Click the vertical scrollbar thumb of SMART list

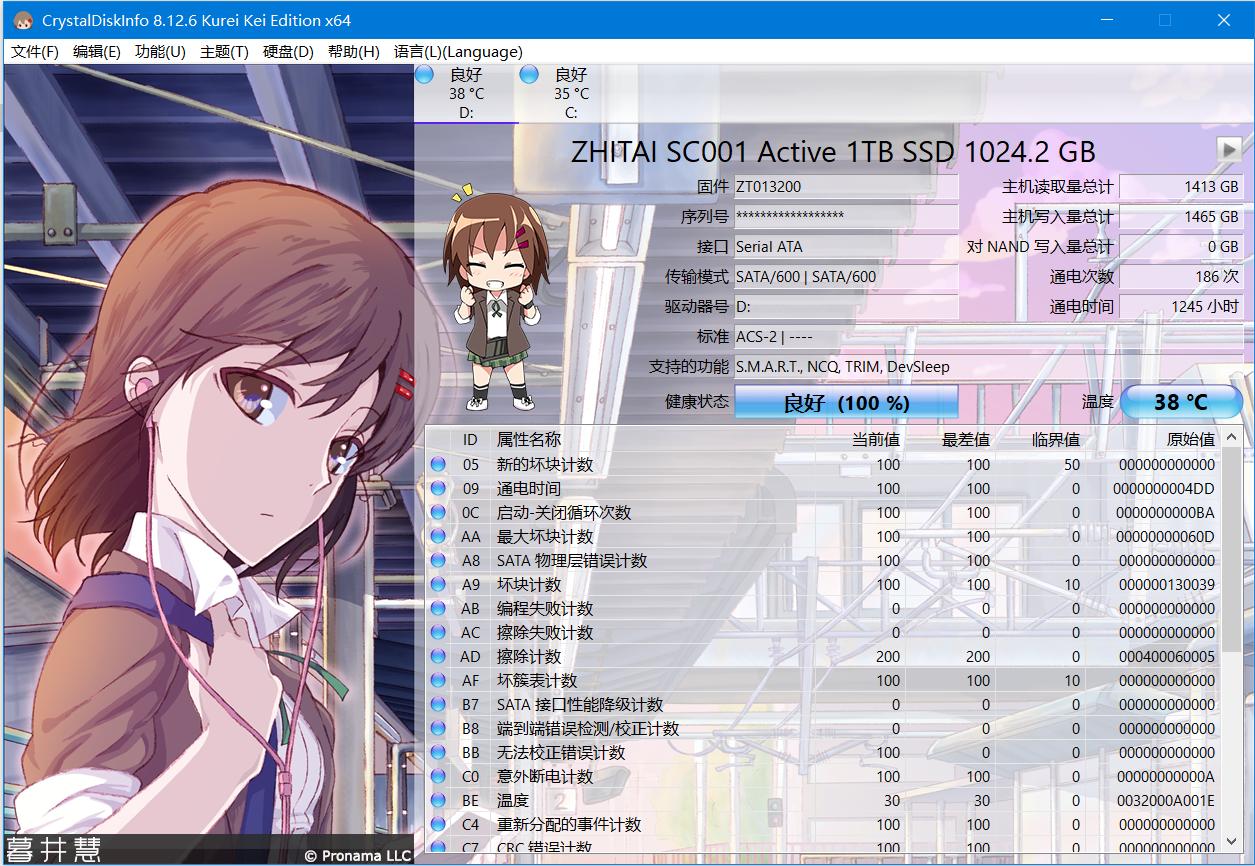tap(1232, 548)
